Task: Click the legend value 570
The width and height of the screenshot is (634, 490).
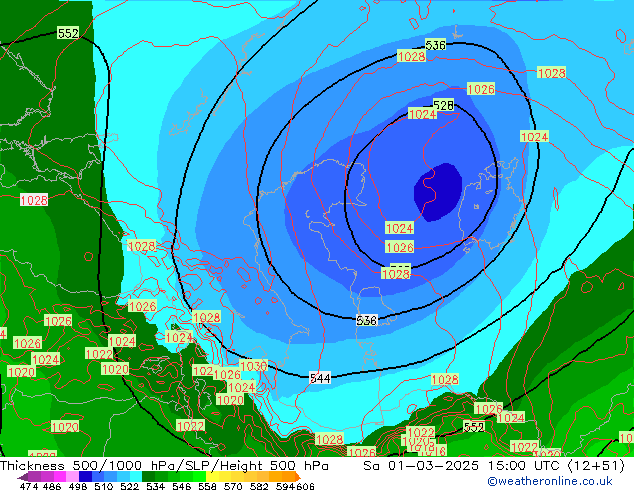Action: pos(233,486)
